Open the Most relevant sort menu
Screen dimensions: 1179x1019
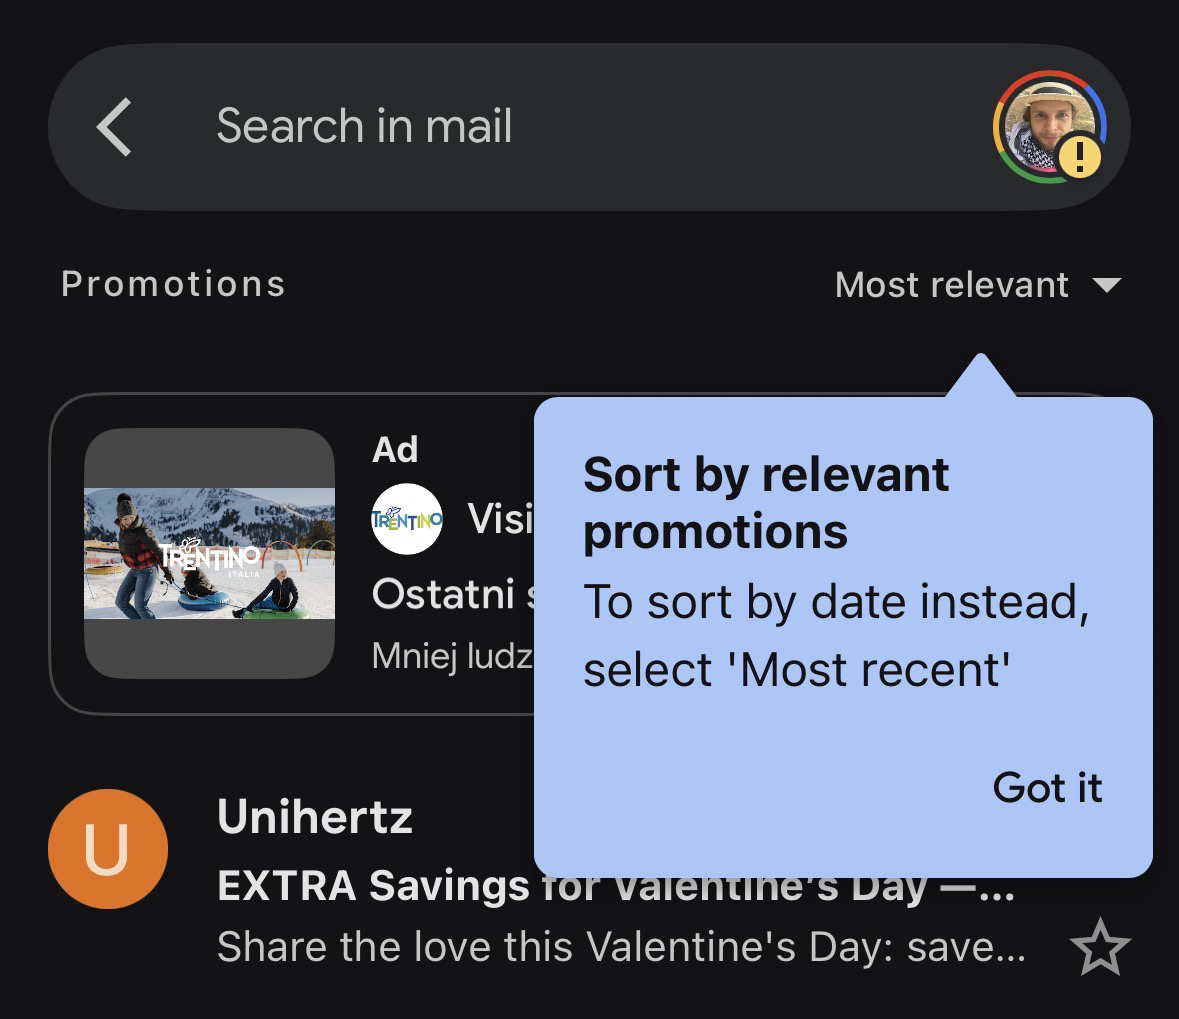(952, 285)
